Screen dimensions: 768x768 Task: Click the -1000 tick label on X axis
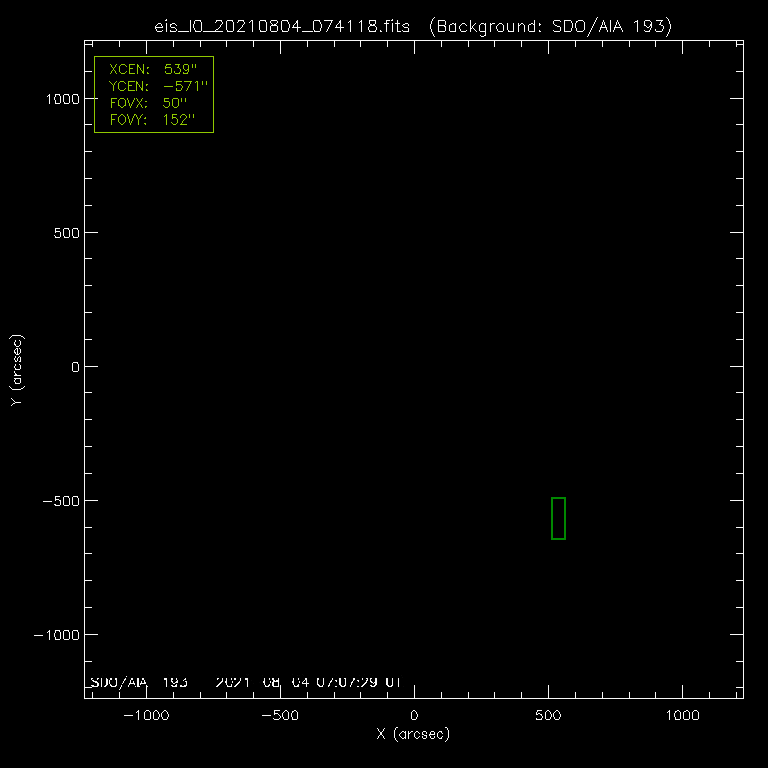point(145,716)
